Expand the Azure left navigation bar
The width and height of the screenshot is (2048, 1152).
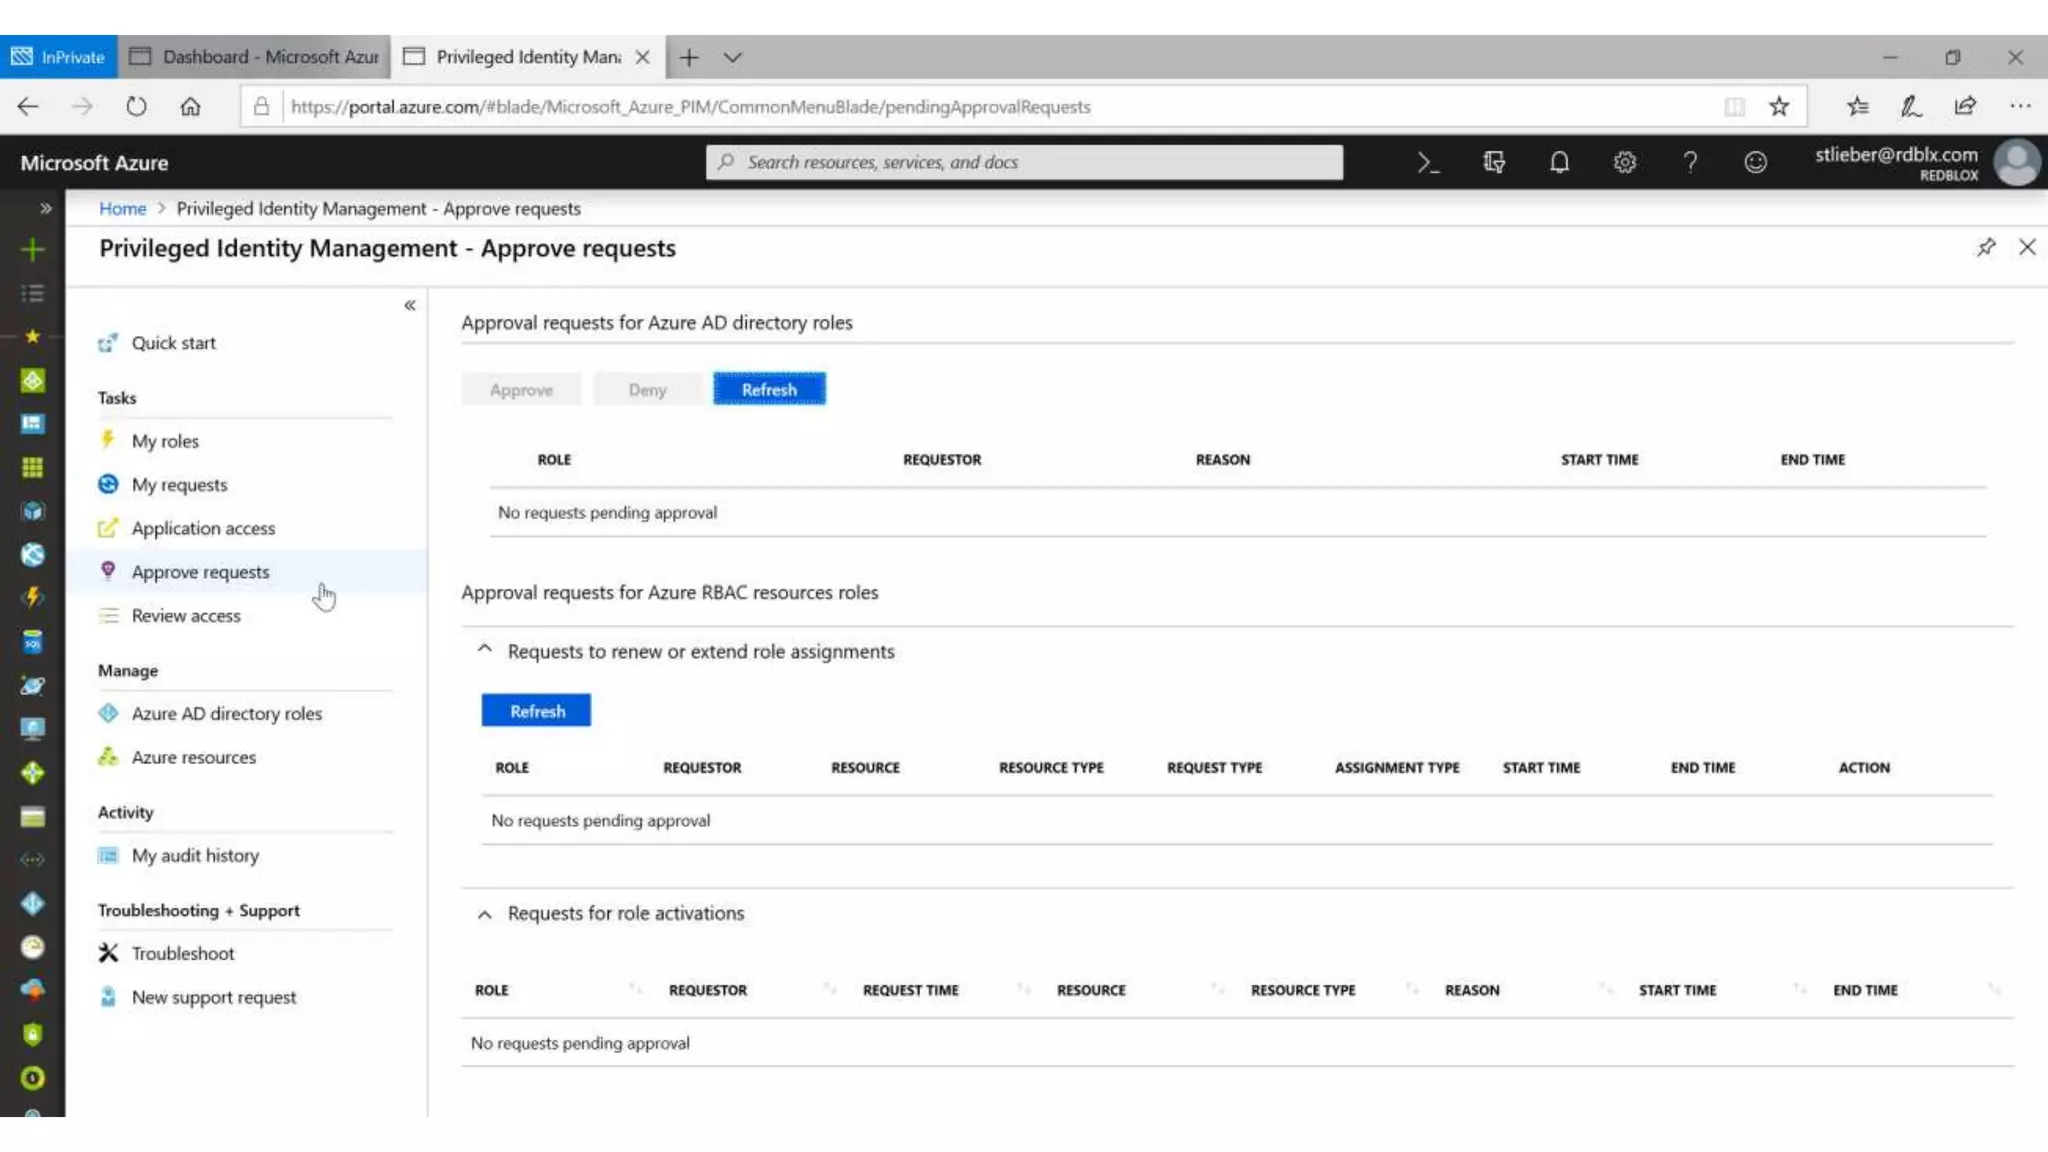[45, 208]
